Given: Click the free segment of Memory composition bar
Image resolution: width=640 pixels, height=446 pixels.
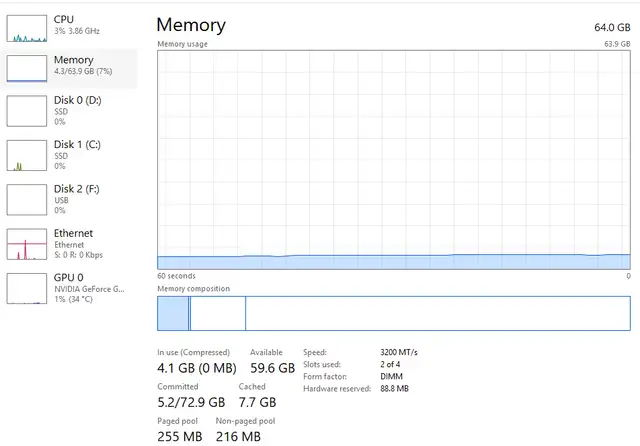Looking at the screenshot, I should tap(438, 313).
